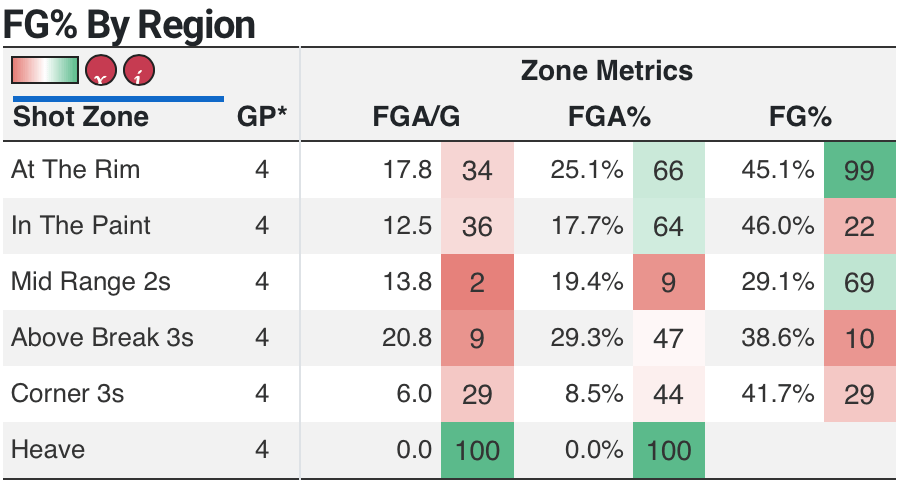Click Heave FGA% percentile cell 100
This screenshot has height=480, width=902.
click(x=668, y=450)
